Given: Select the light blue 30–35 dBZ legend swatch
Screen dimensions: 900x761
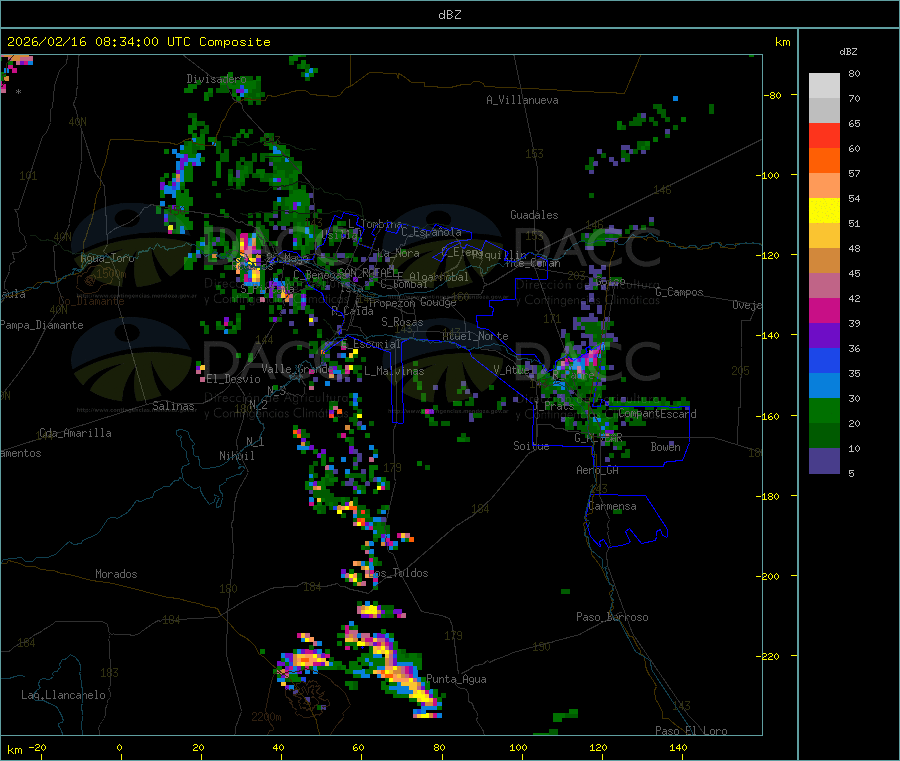Looking at the screenshot, I should click(824, 386).
